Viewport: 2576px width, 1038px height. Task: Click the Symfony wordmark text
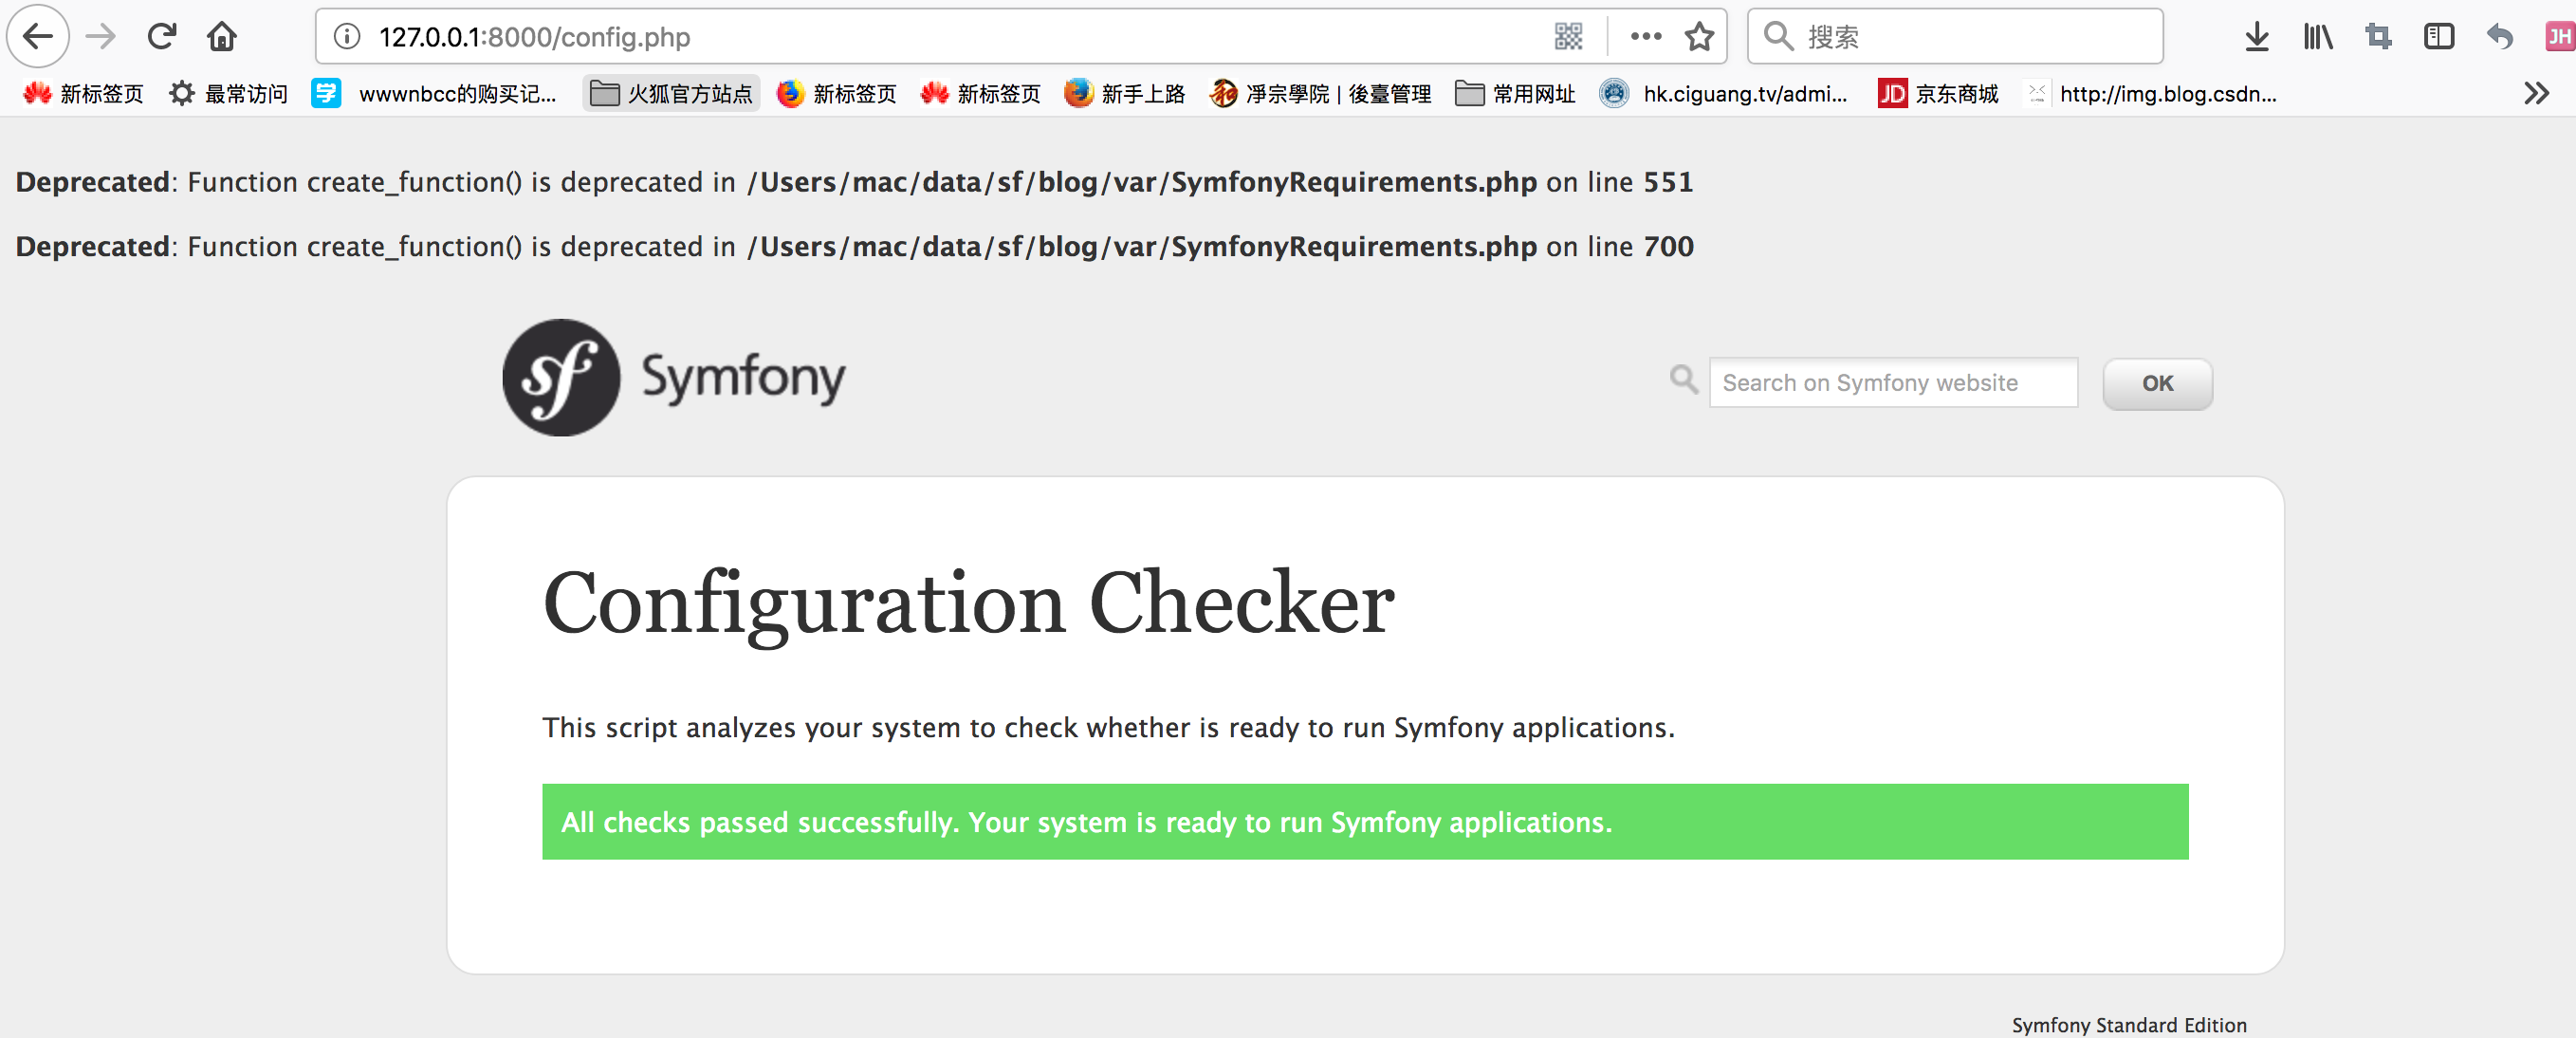coord(743,378)
